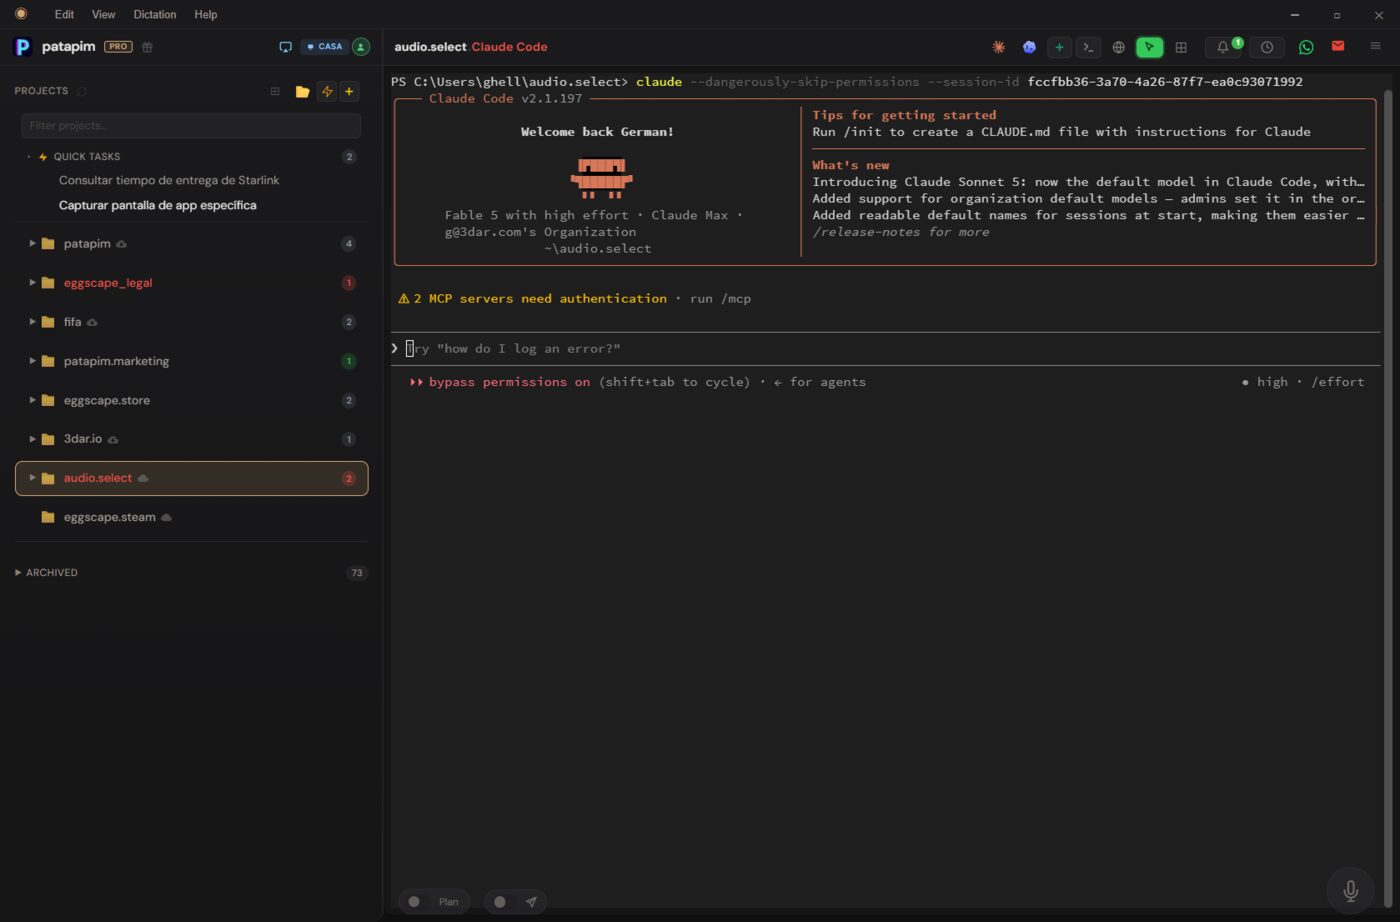Click the yellow plus add project button
This screenshot has width=1400, height=922.
coord(349,91)
